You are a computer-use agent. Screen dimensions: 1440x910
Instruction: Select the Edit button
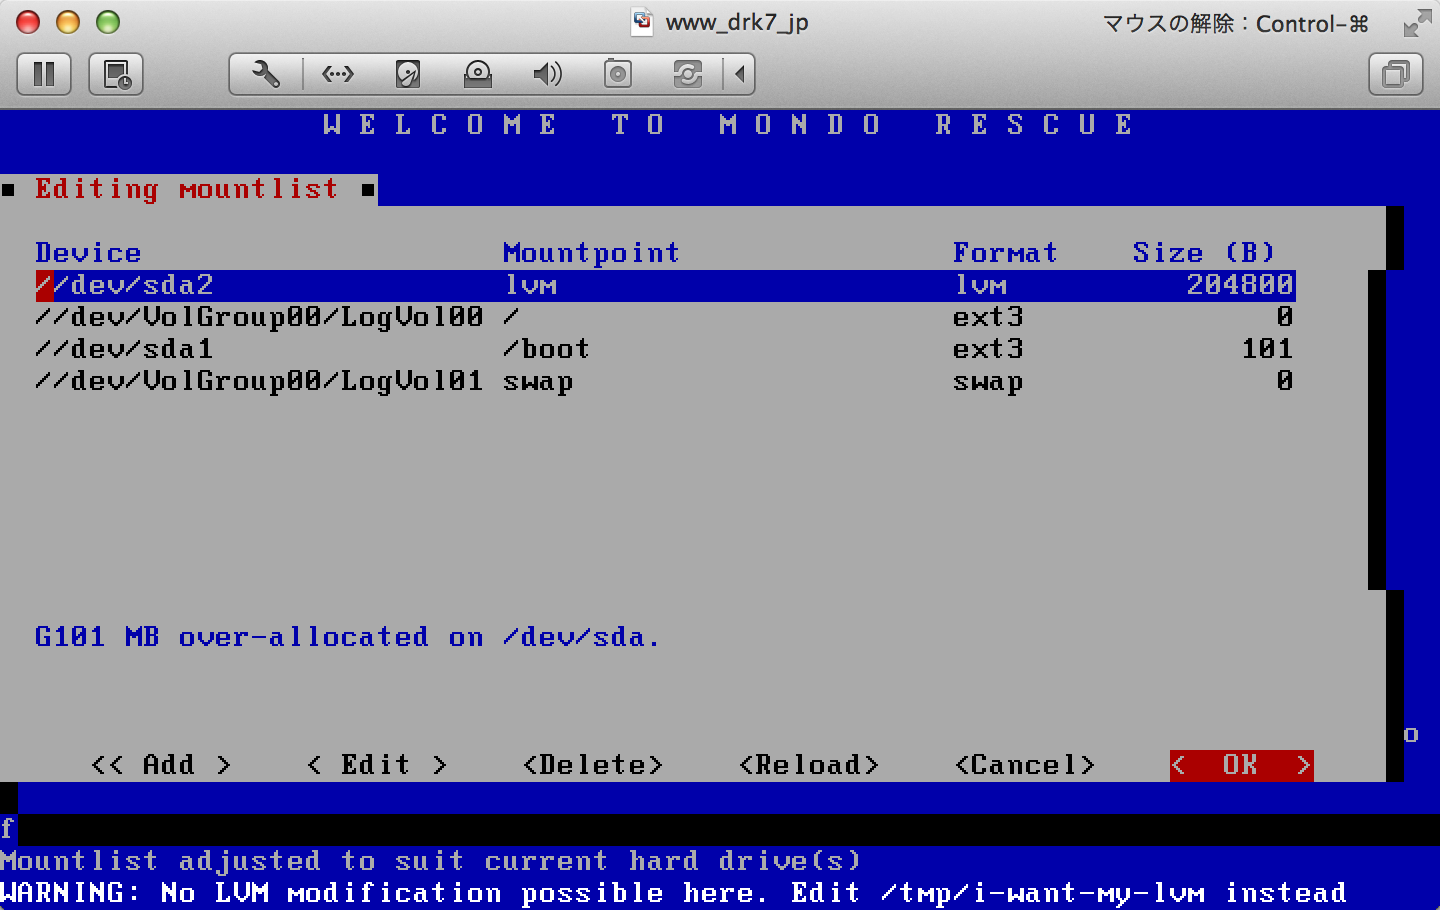point(376,765)
